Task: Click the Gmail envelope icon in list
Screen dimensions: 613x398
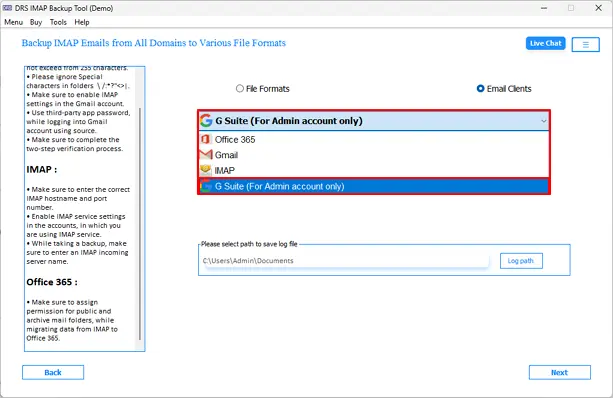Action: click(x=206, y=155)
